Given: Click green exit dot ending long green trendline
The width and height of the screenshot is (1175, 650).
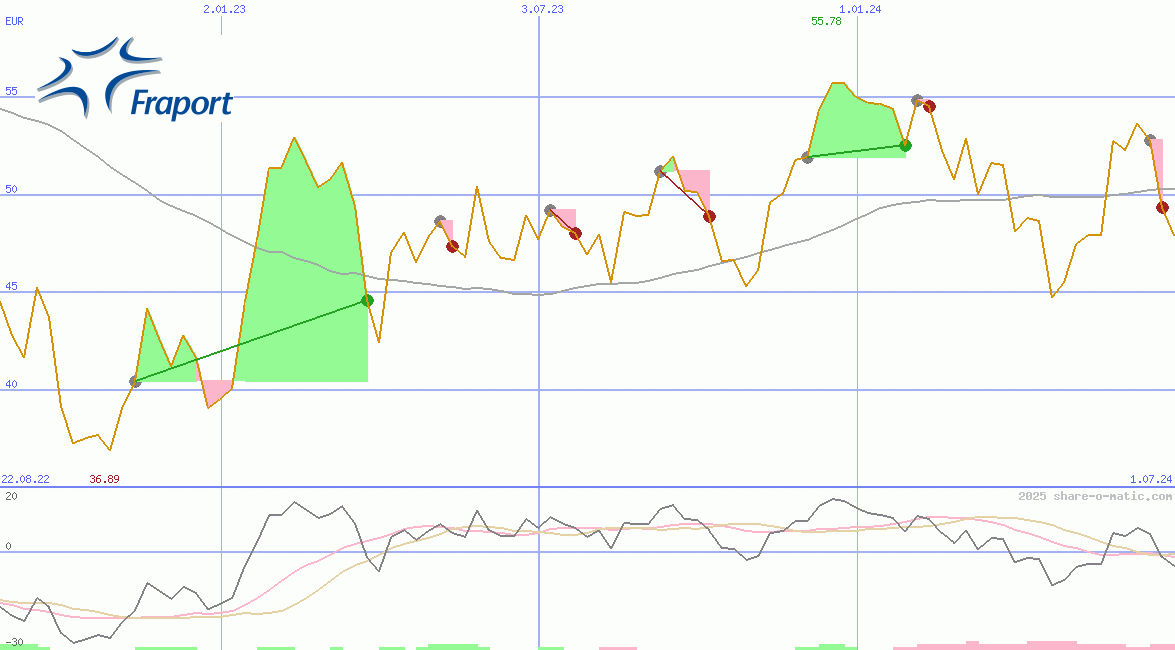Looking at the screenshot, I should point(367,301).
